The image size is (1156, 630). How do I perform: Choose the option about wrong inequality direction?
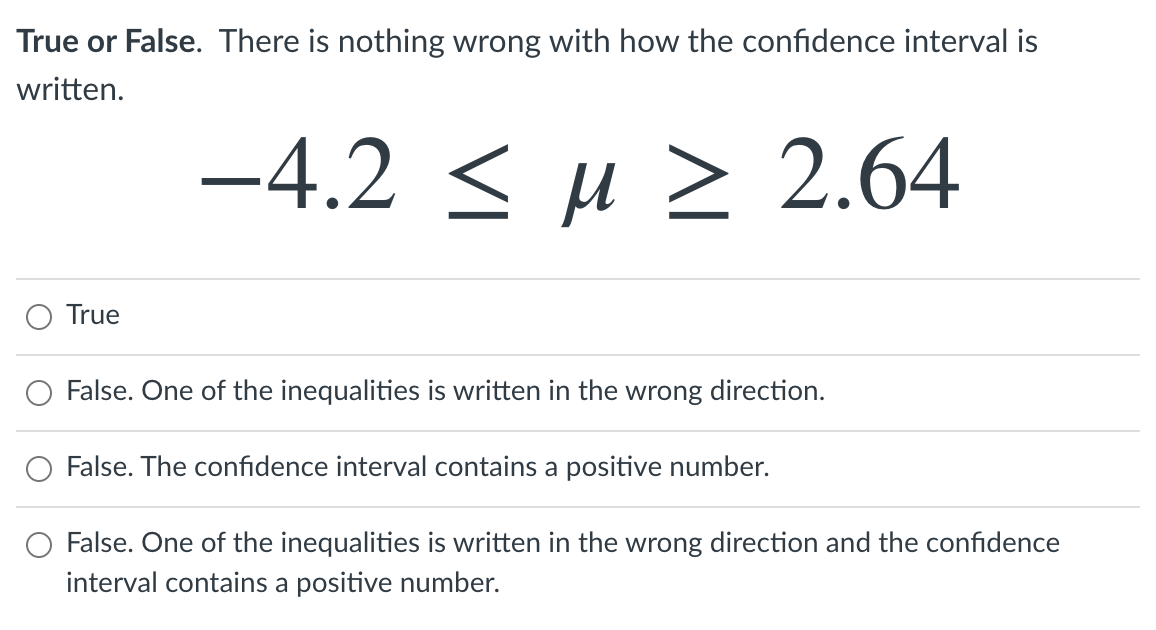click(38, 393)
